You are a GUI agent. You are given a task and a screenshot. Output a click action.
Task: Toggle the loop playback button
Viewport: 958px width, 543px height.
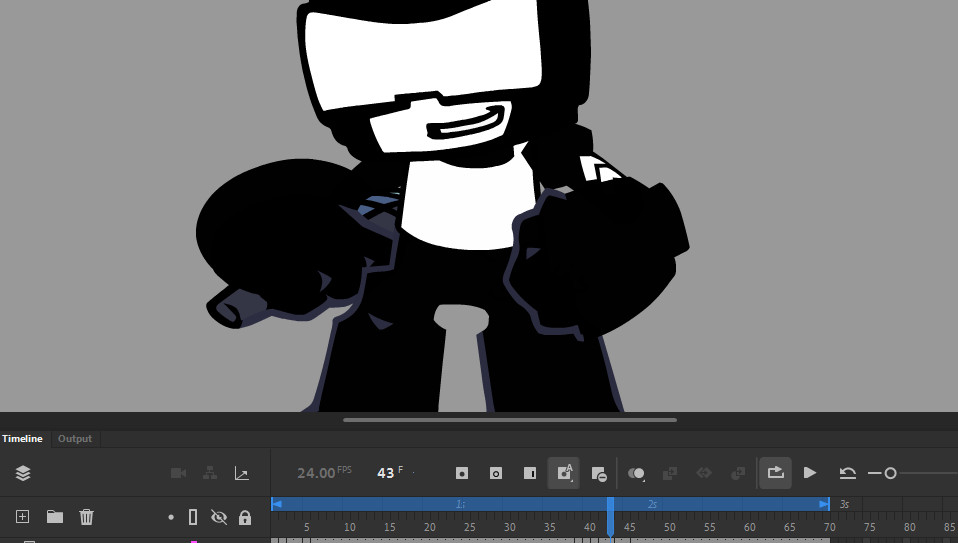click(x=775, y=473)
